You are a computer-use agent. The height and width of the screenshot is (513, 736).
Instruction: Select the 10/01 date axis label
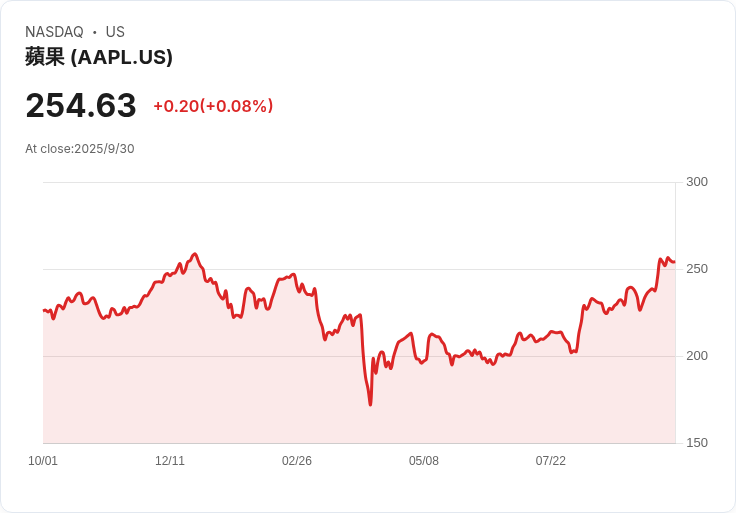[x=43, y=461]
